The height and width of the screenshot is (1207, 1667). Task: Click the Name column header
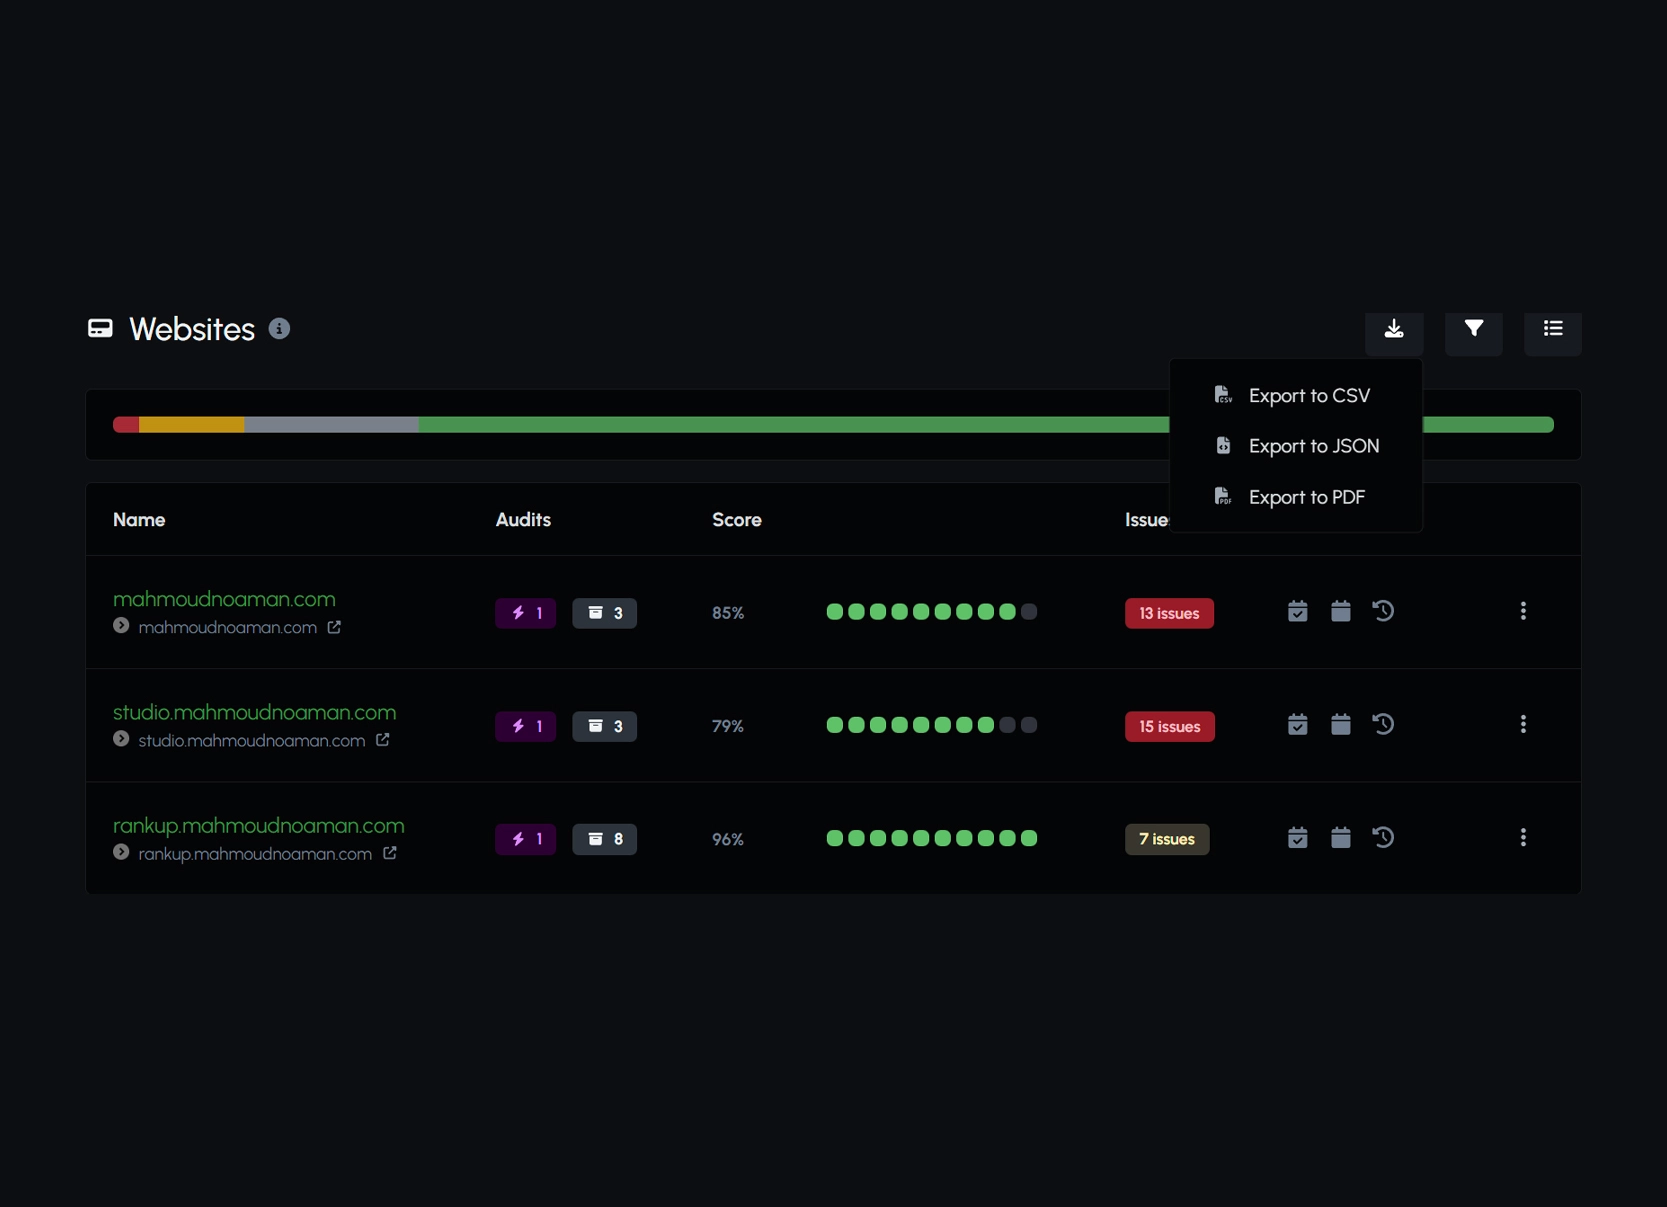(139, 520)
